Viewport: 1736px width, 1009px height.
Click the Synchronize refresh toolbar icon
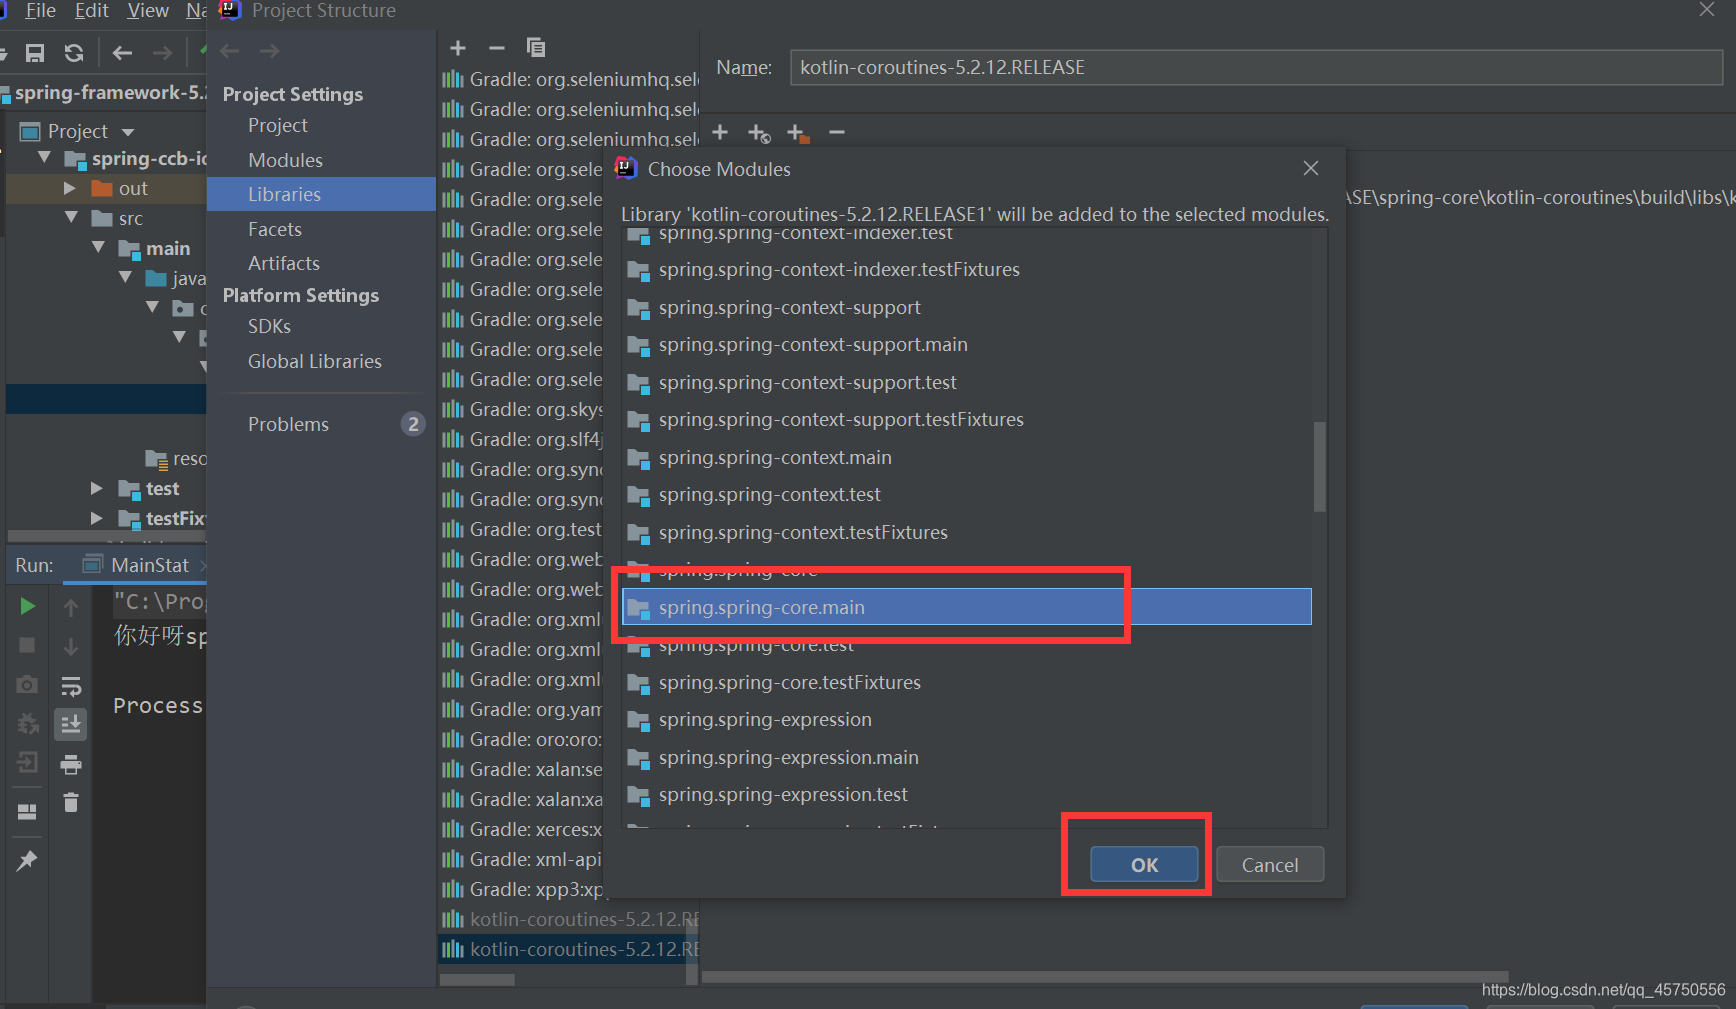point(74,53)
